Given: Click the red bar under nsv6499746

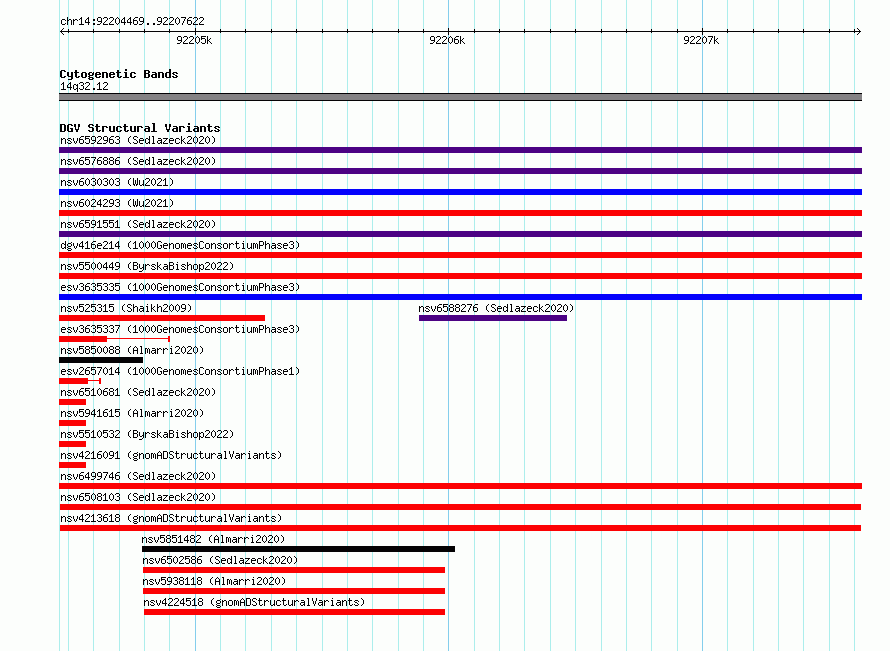Looking at the screenshot, I should pyautogui.click(x=460, y=486).
